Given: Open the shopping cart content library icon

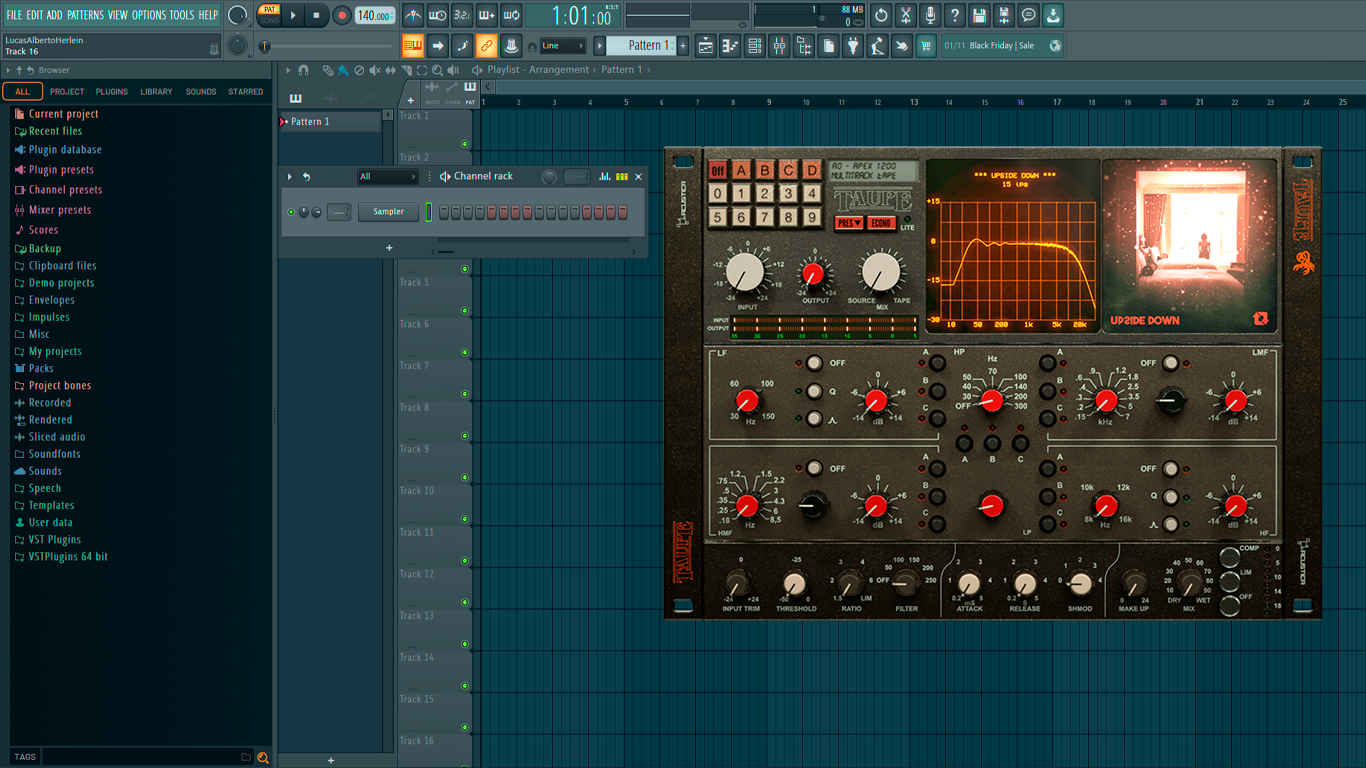Looking at the screenshot, I should click(x=926, y=45).
